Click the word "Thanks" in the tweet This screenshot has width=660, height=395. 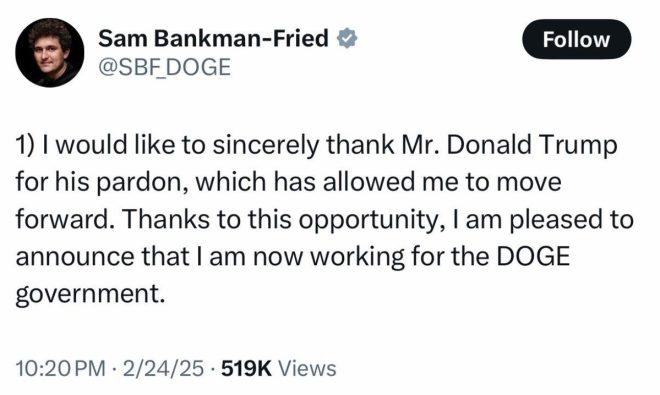point(167,219)
